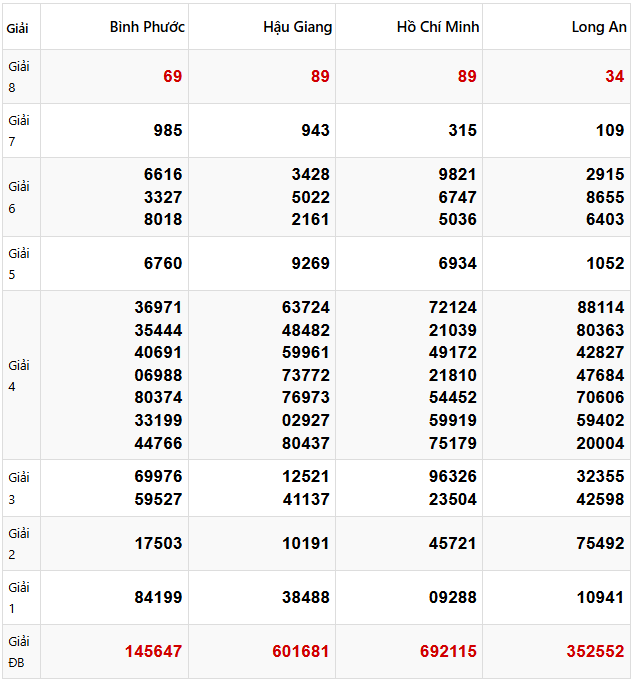Screen dimensions: 634x683
Task: Select the Hồ Chí Minh column header
Action: [438, 27]
